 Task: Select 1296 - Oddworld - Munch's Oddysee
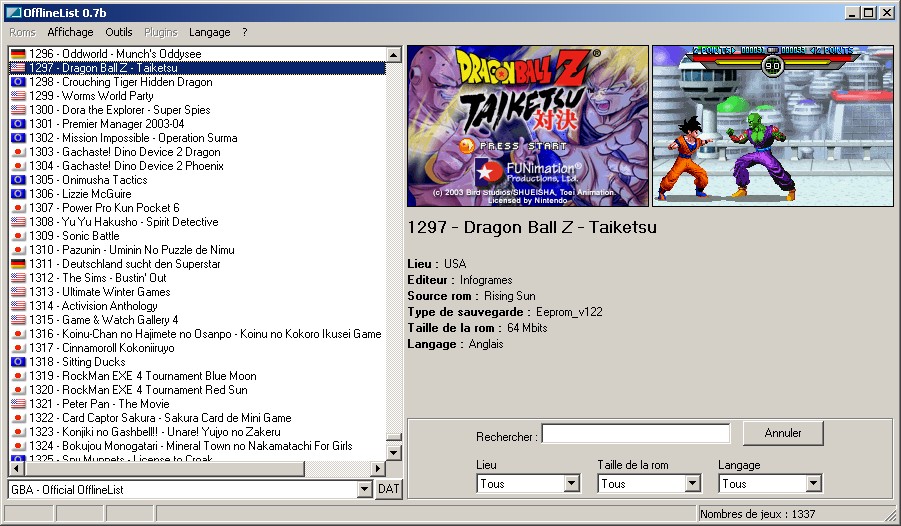click(x=115, y=54)
